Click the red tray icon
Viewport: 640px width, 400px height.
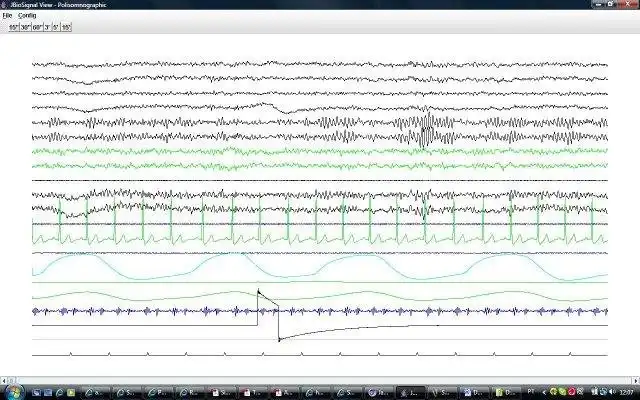(x=572, y=392)
